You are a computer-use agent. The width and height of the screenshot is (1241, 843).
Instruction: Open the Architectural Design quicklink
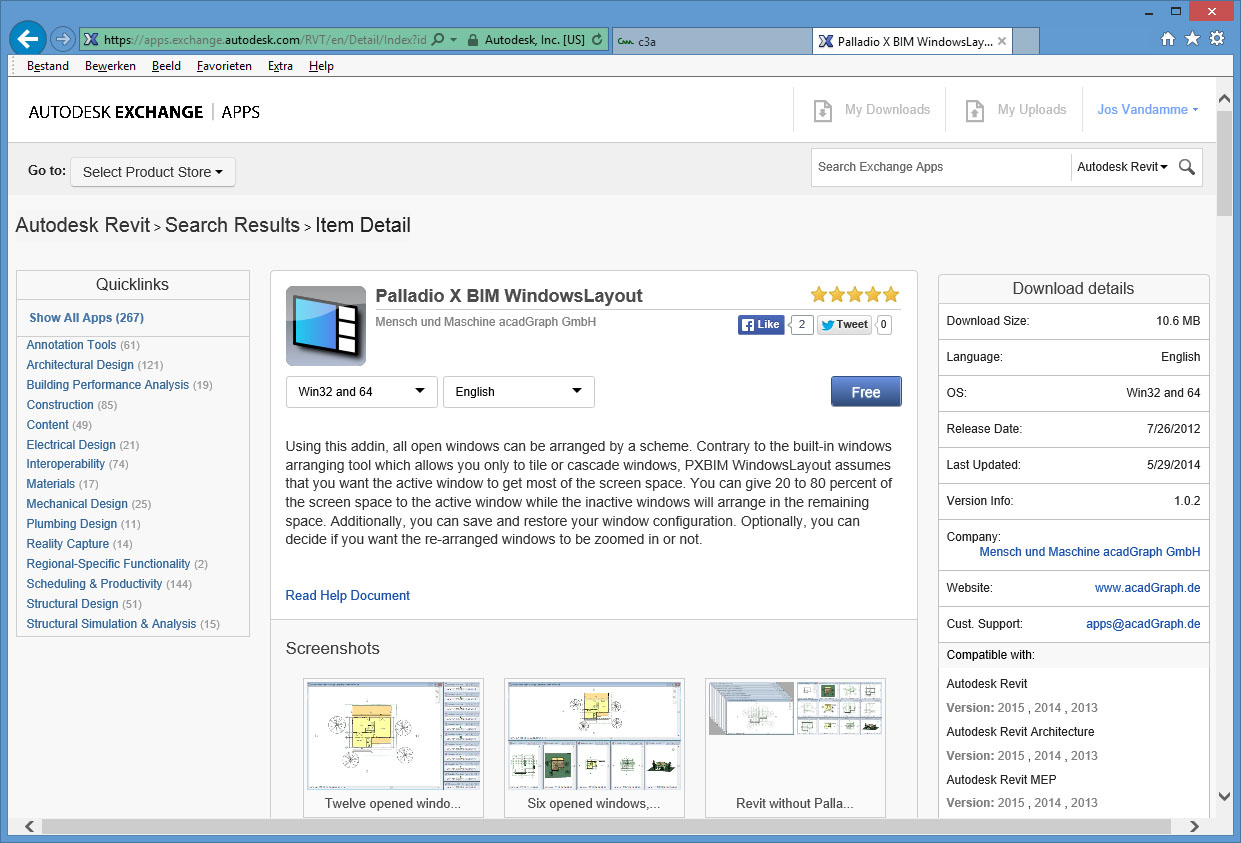(80, 365)
